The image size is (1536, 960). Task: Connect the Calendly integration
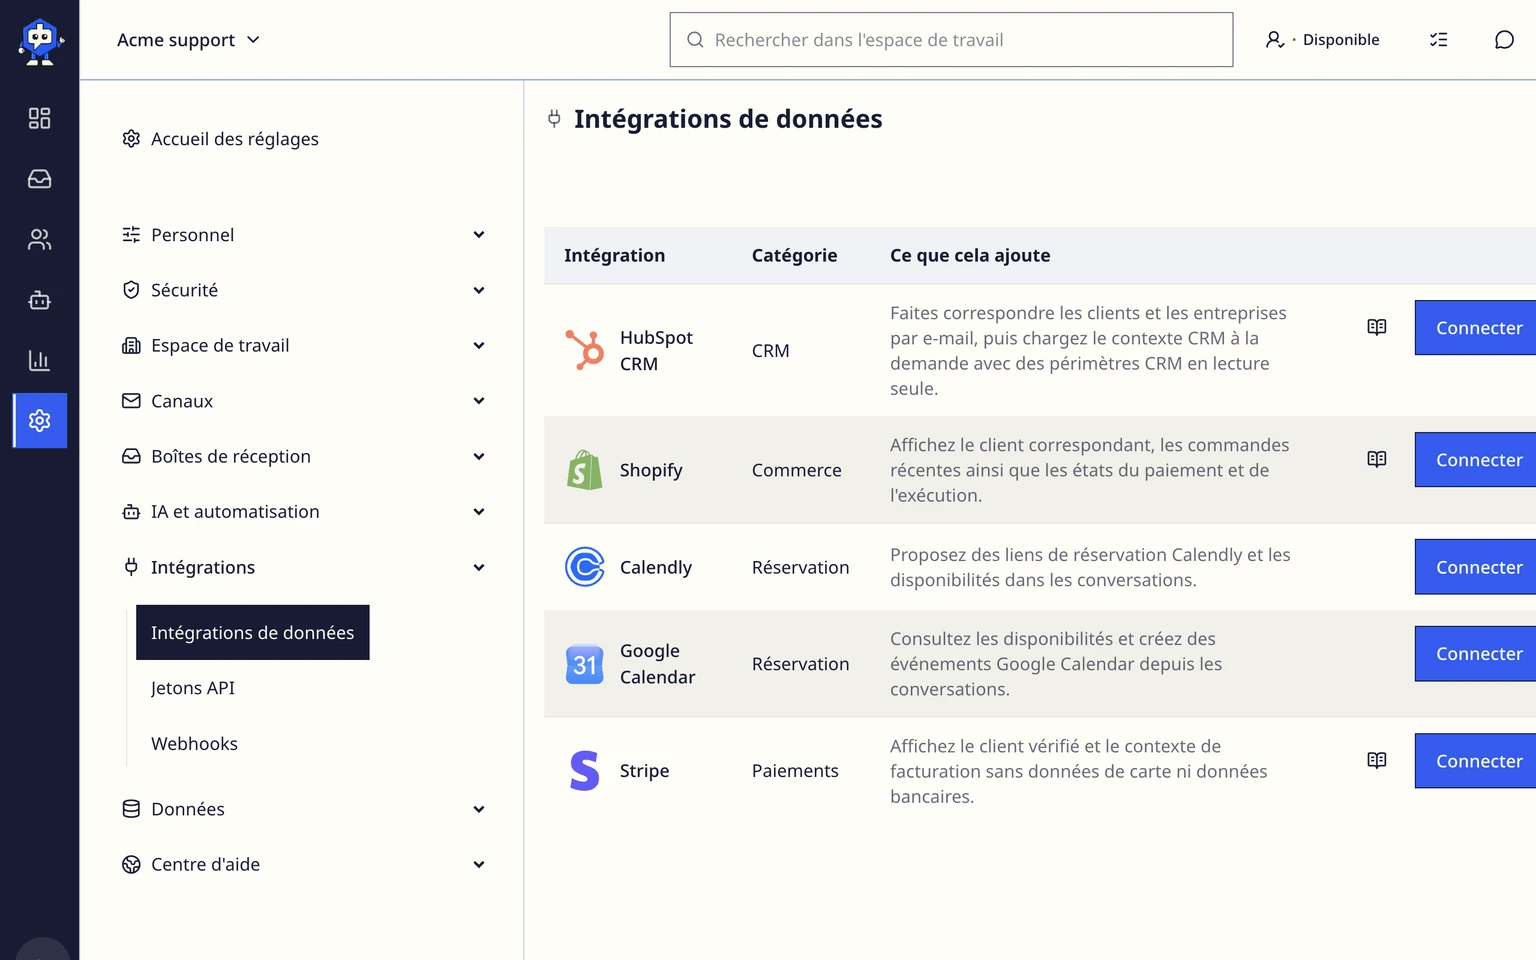pyautogui.click(x=1476, y=567)
